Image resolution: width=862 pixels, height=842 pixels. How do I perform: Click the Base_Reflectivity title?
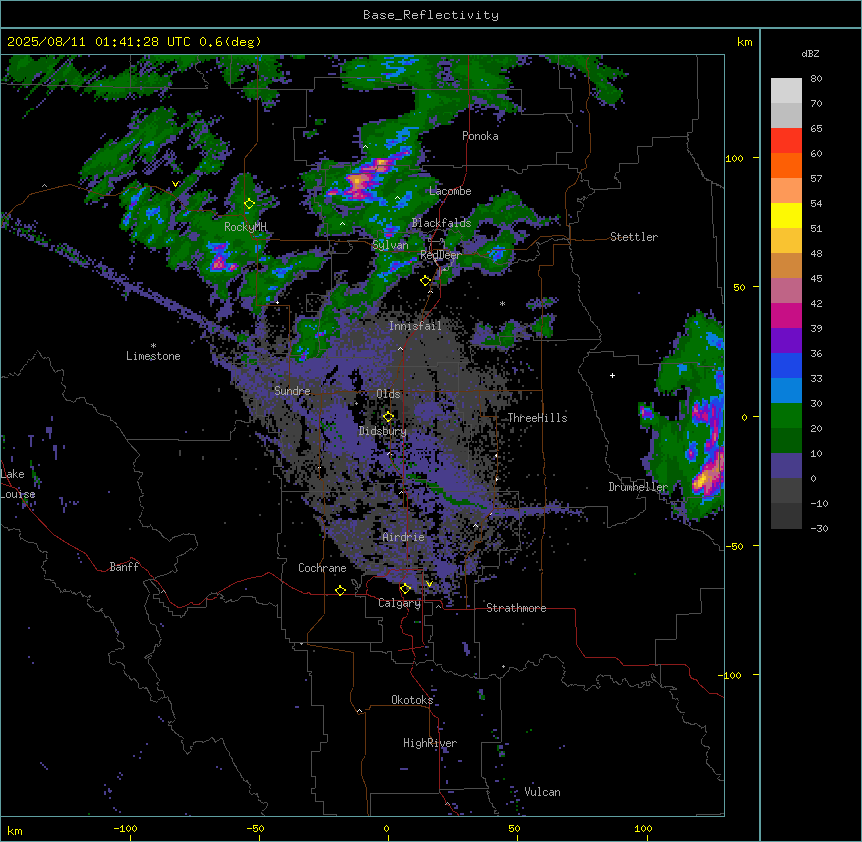(431, 15)
